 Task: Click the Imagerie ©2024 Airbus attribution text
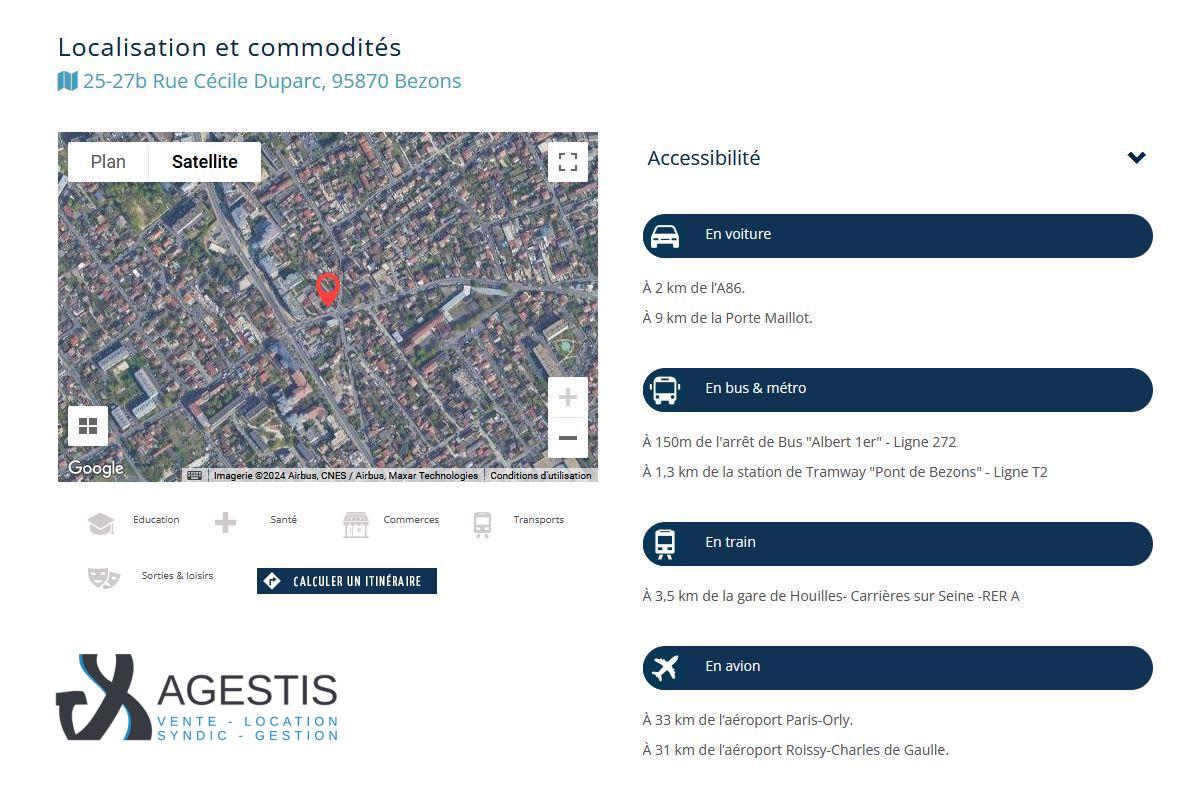(345, 475)
